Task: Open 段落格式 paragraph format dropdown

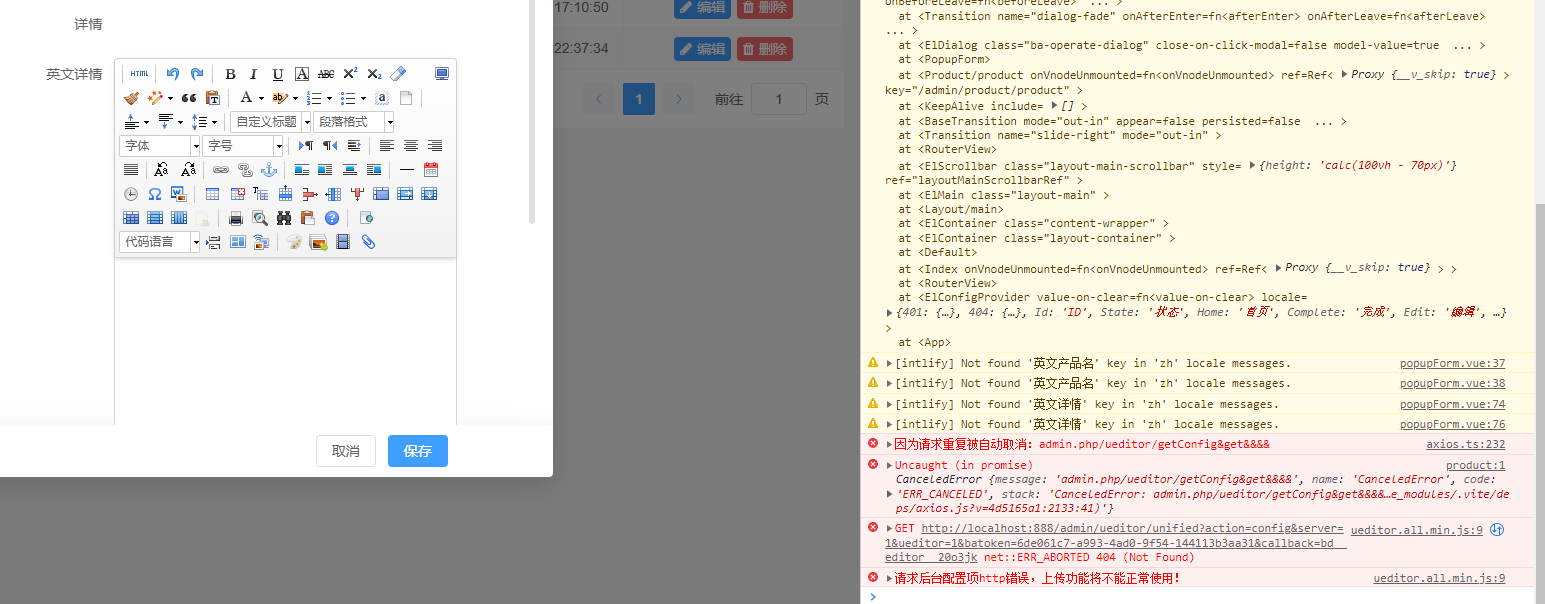Action: pos(354,122)
